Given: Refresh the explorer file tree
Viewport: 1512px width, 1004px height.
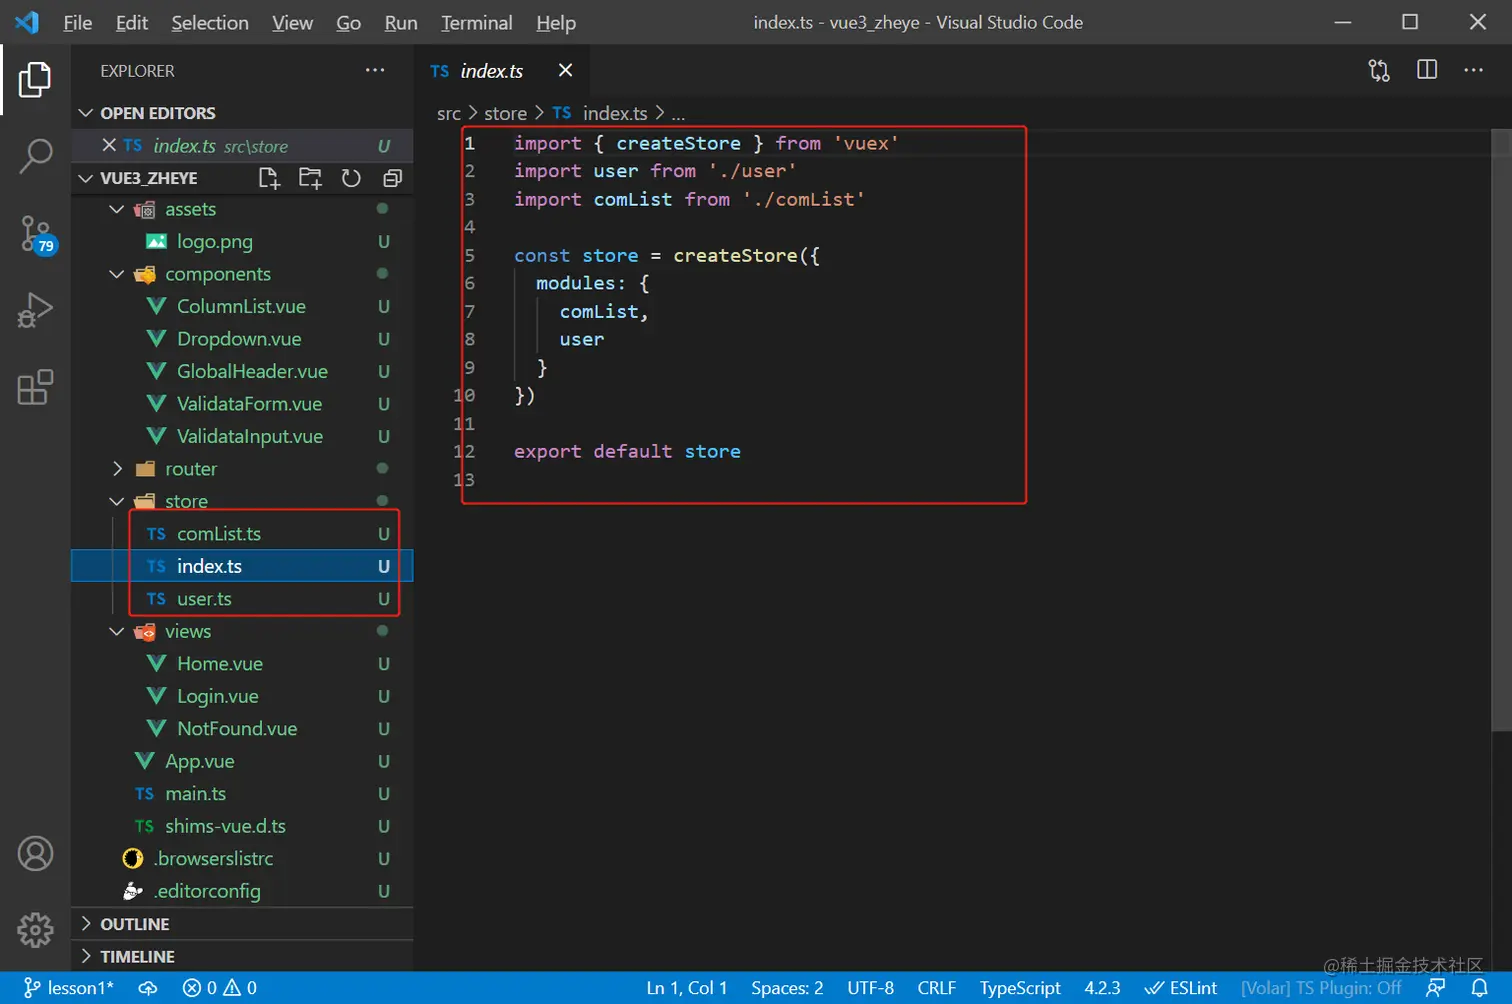Looking at the screenshot, I should [x=351, y=178].
